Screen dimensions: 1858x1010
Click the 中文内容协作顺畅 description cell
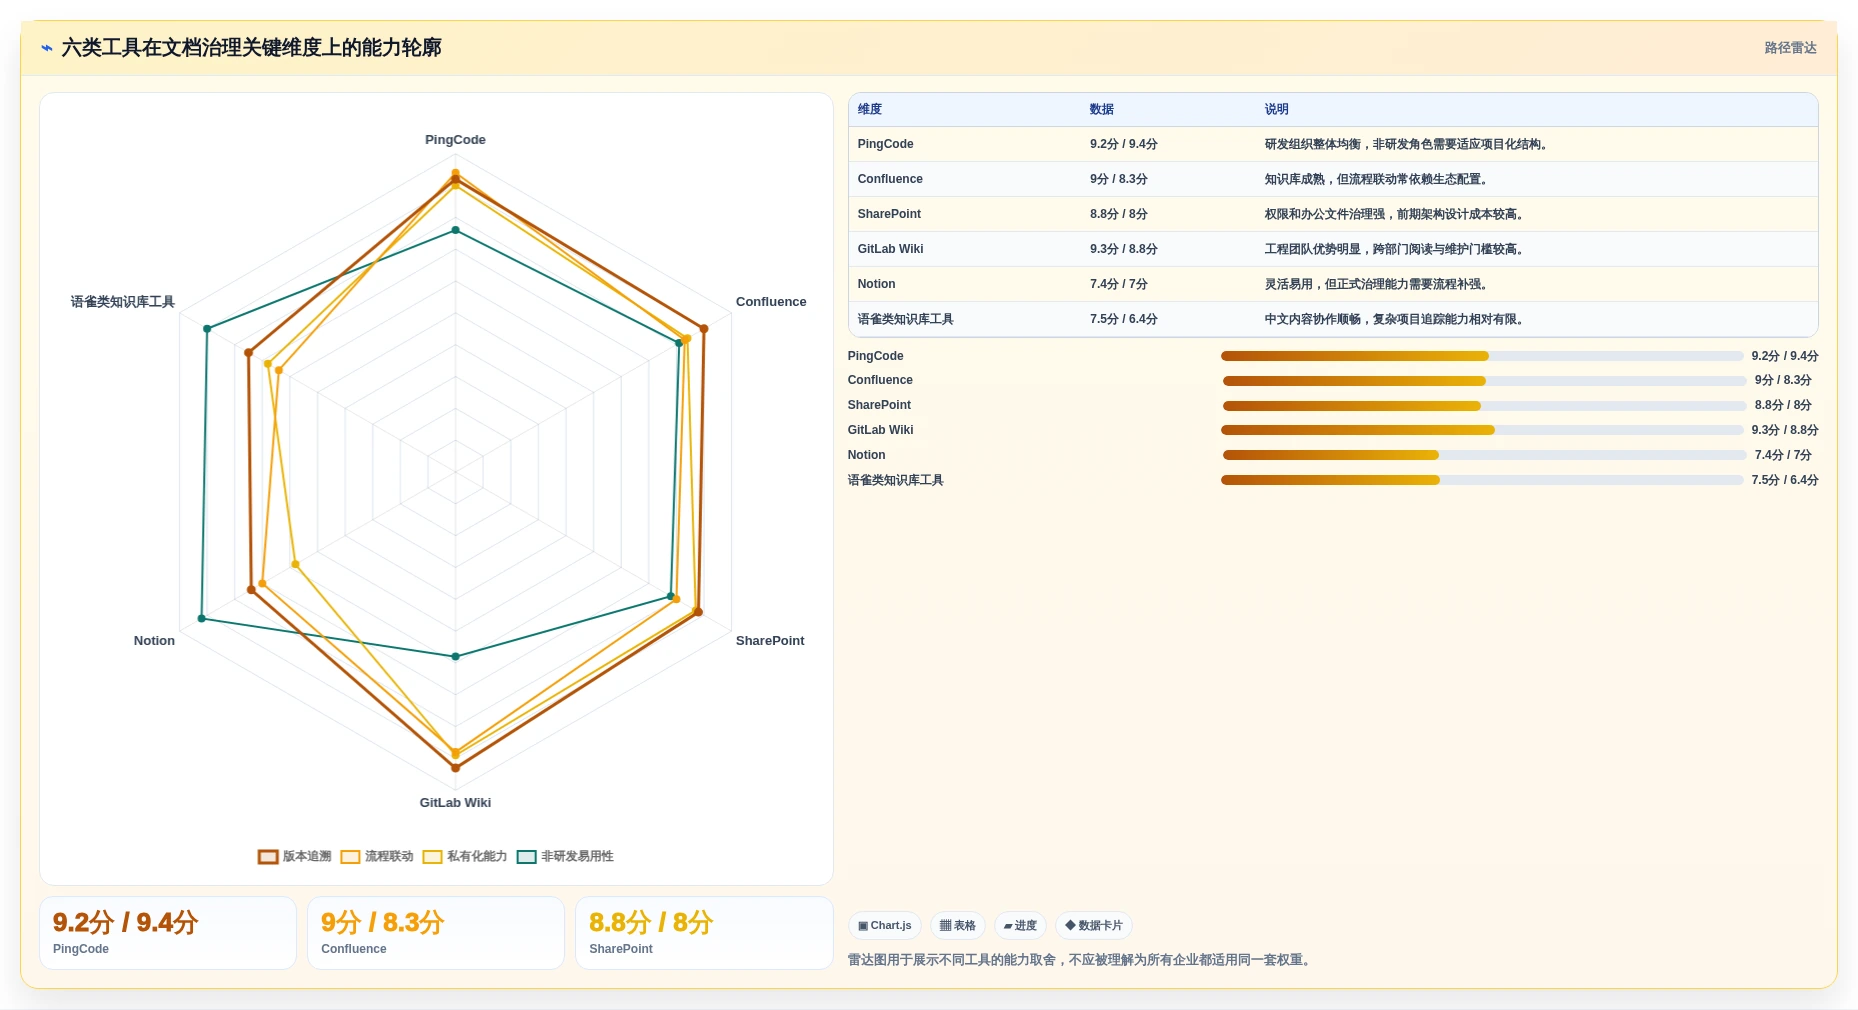[1396, 319]
